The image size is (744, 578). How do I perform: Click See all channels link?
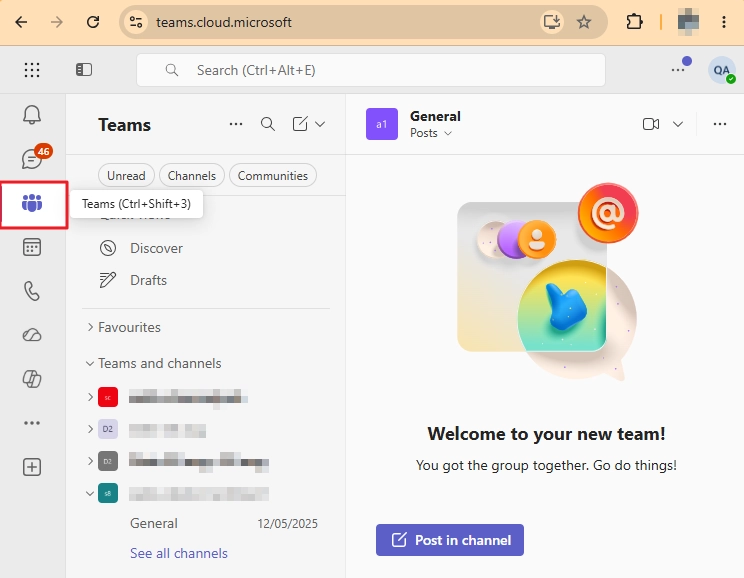click(x=179, y=553)
